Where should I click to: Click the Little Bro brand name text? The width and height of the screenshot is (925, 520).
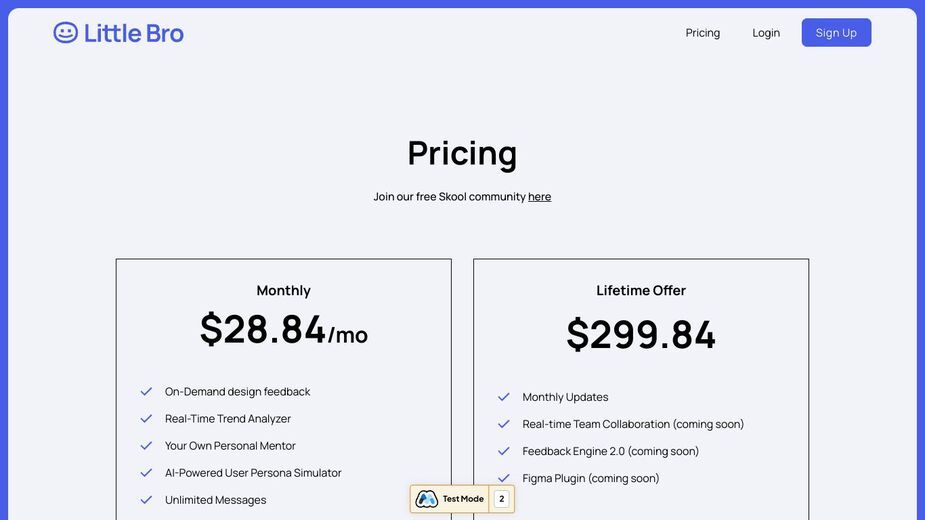pyautogui.click(x=134, y=33)
